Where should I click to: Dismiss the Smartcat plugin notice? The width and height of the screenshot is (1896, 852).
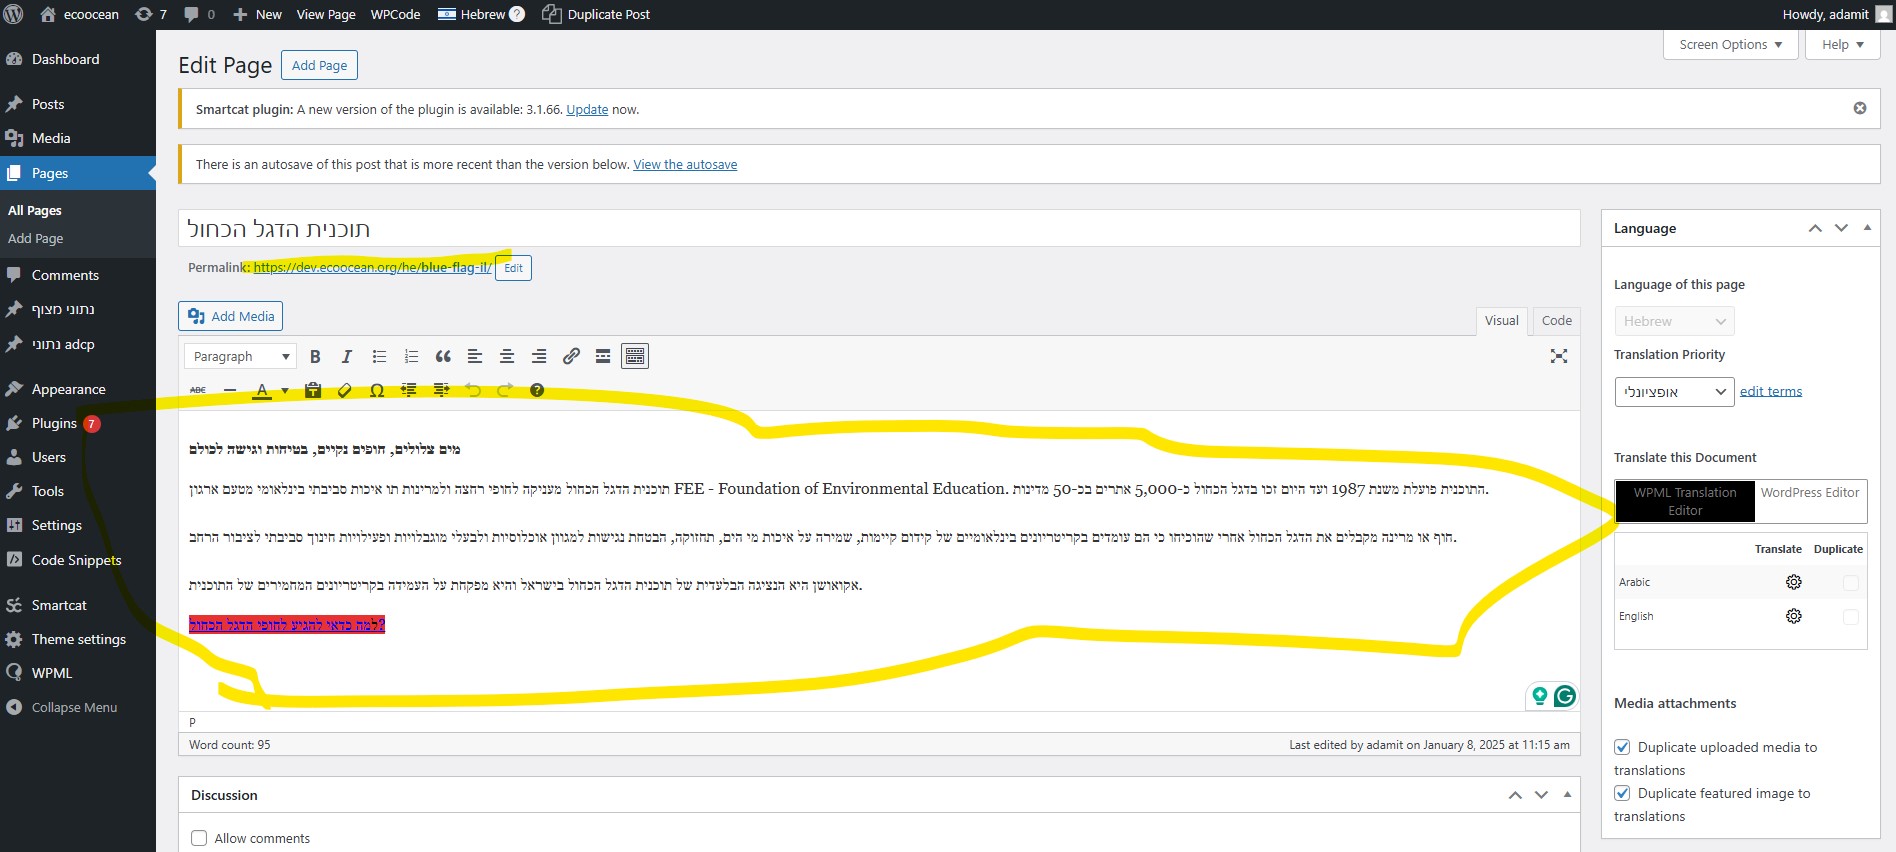1860,108
